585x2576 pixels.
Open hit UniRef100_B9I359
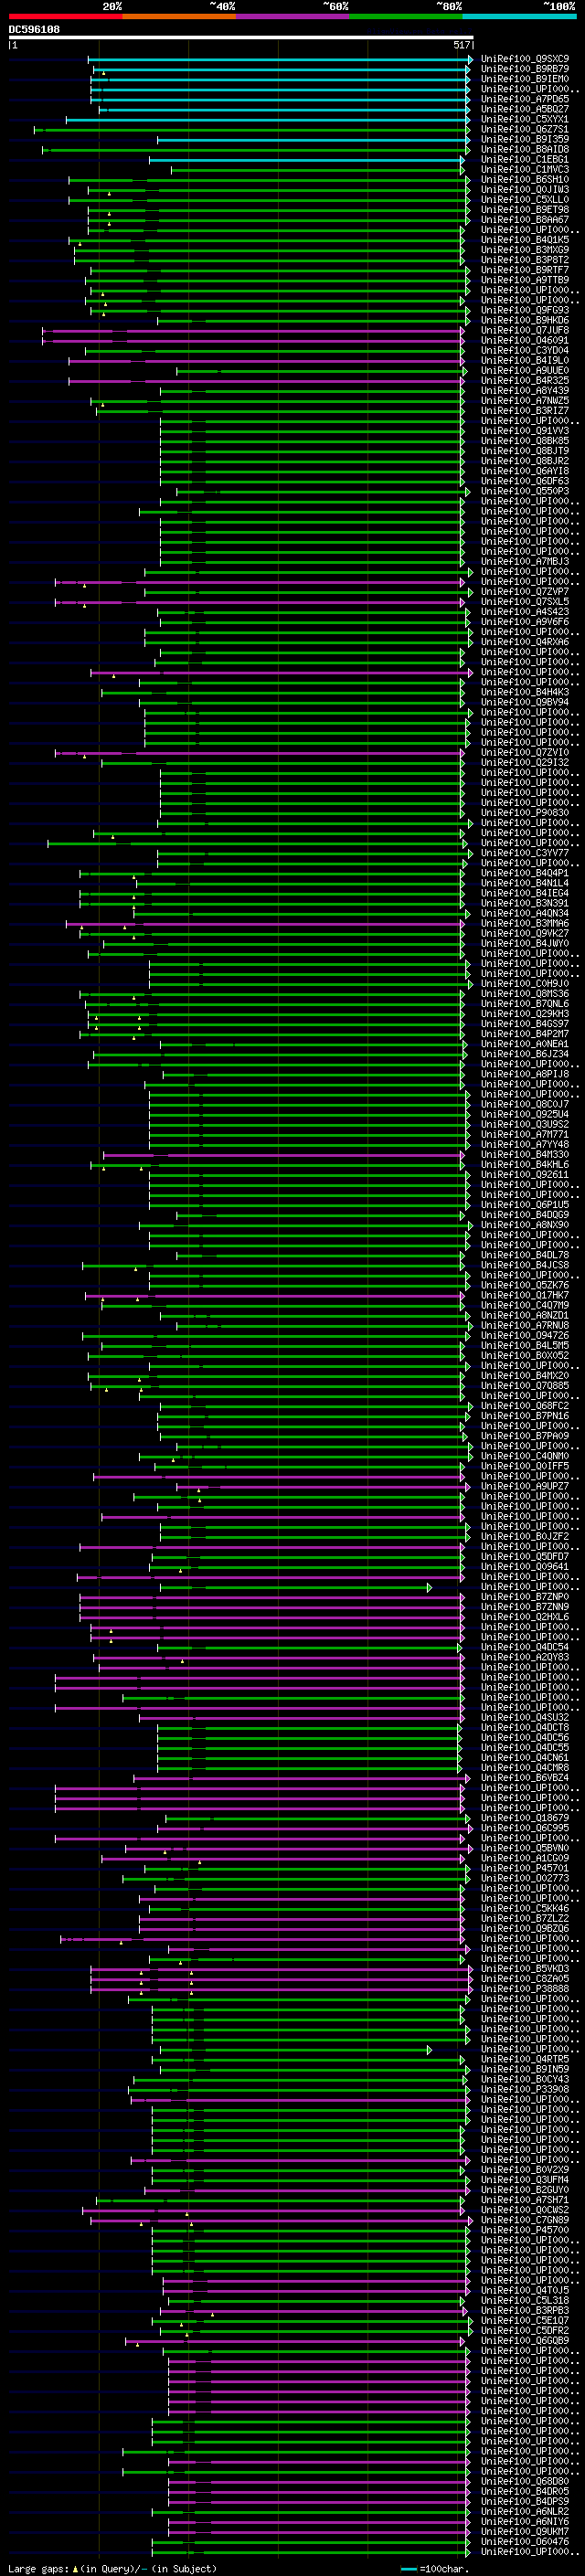click(x=524, y=139)
